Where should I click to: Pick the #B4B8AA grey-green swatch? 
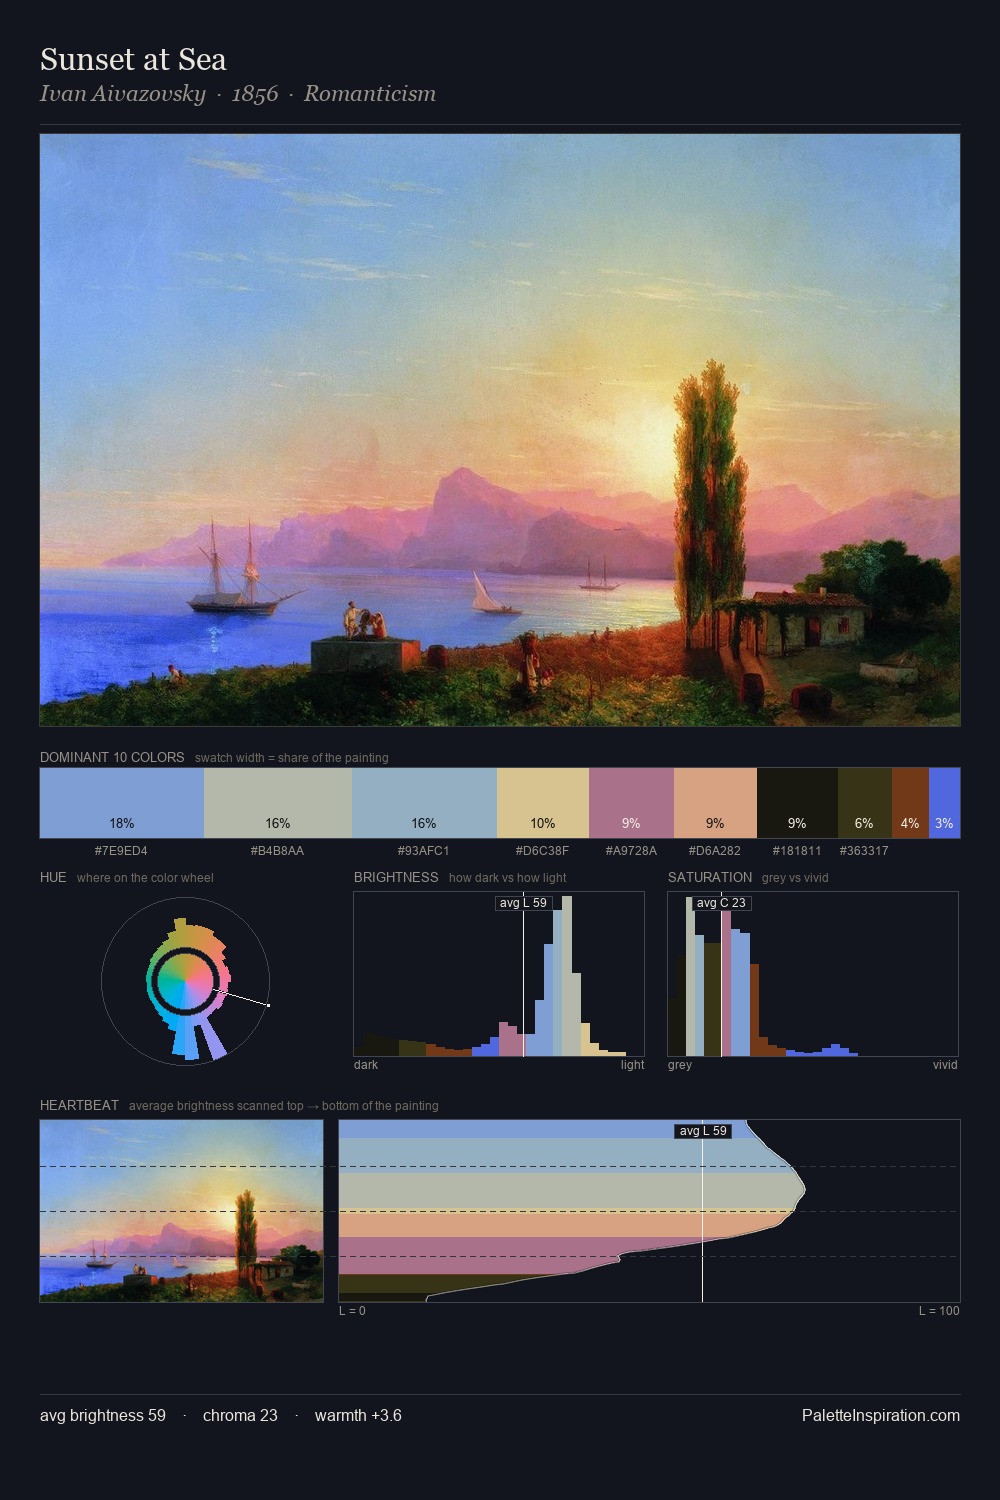tap(278, 803)
